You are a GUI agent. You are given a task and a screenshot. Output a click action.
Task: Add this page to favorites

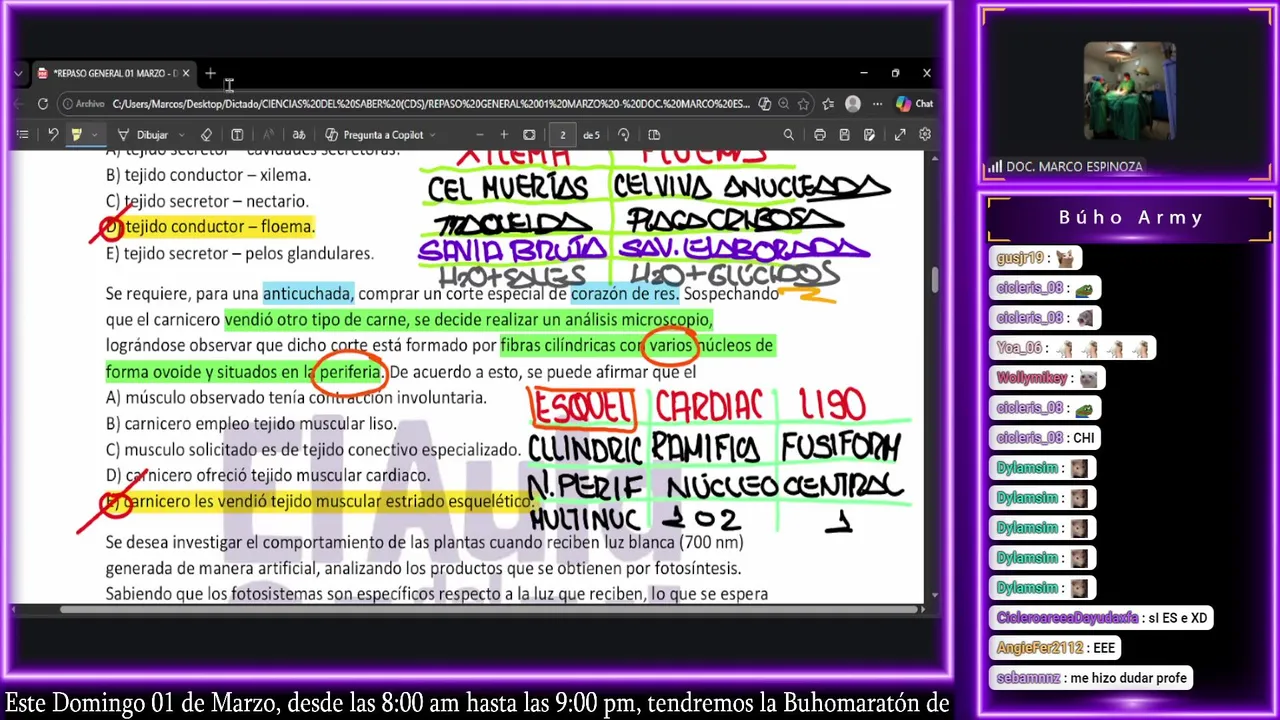(804, 104)
